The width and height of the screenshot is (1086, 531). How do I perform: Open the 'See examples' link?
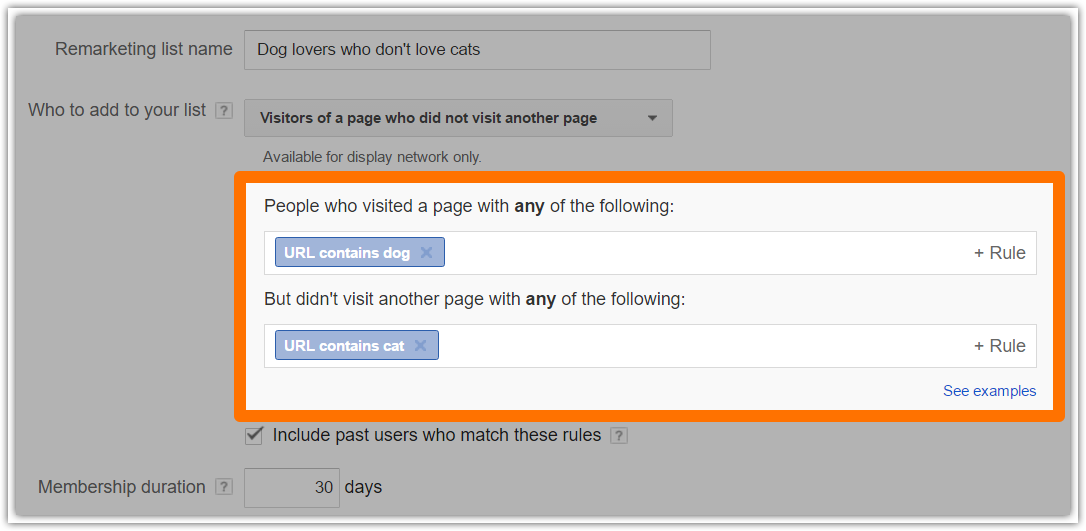(x=990, y=391)
